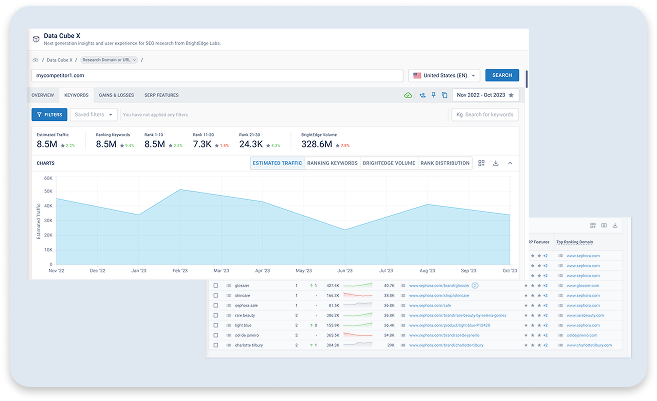Click the circled arrow icon after glossier URL
Viewport: 657px width, 401px height.
pos(475,286)
